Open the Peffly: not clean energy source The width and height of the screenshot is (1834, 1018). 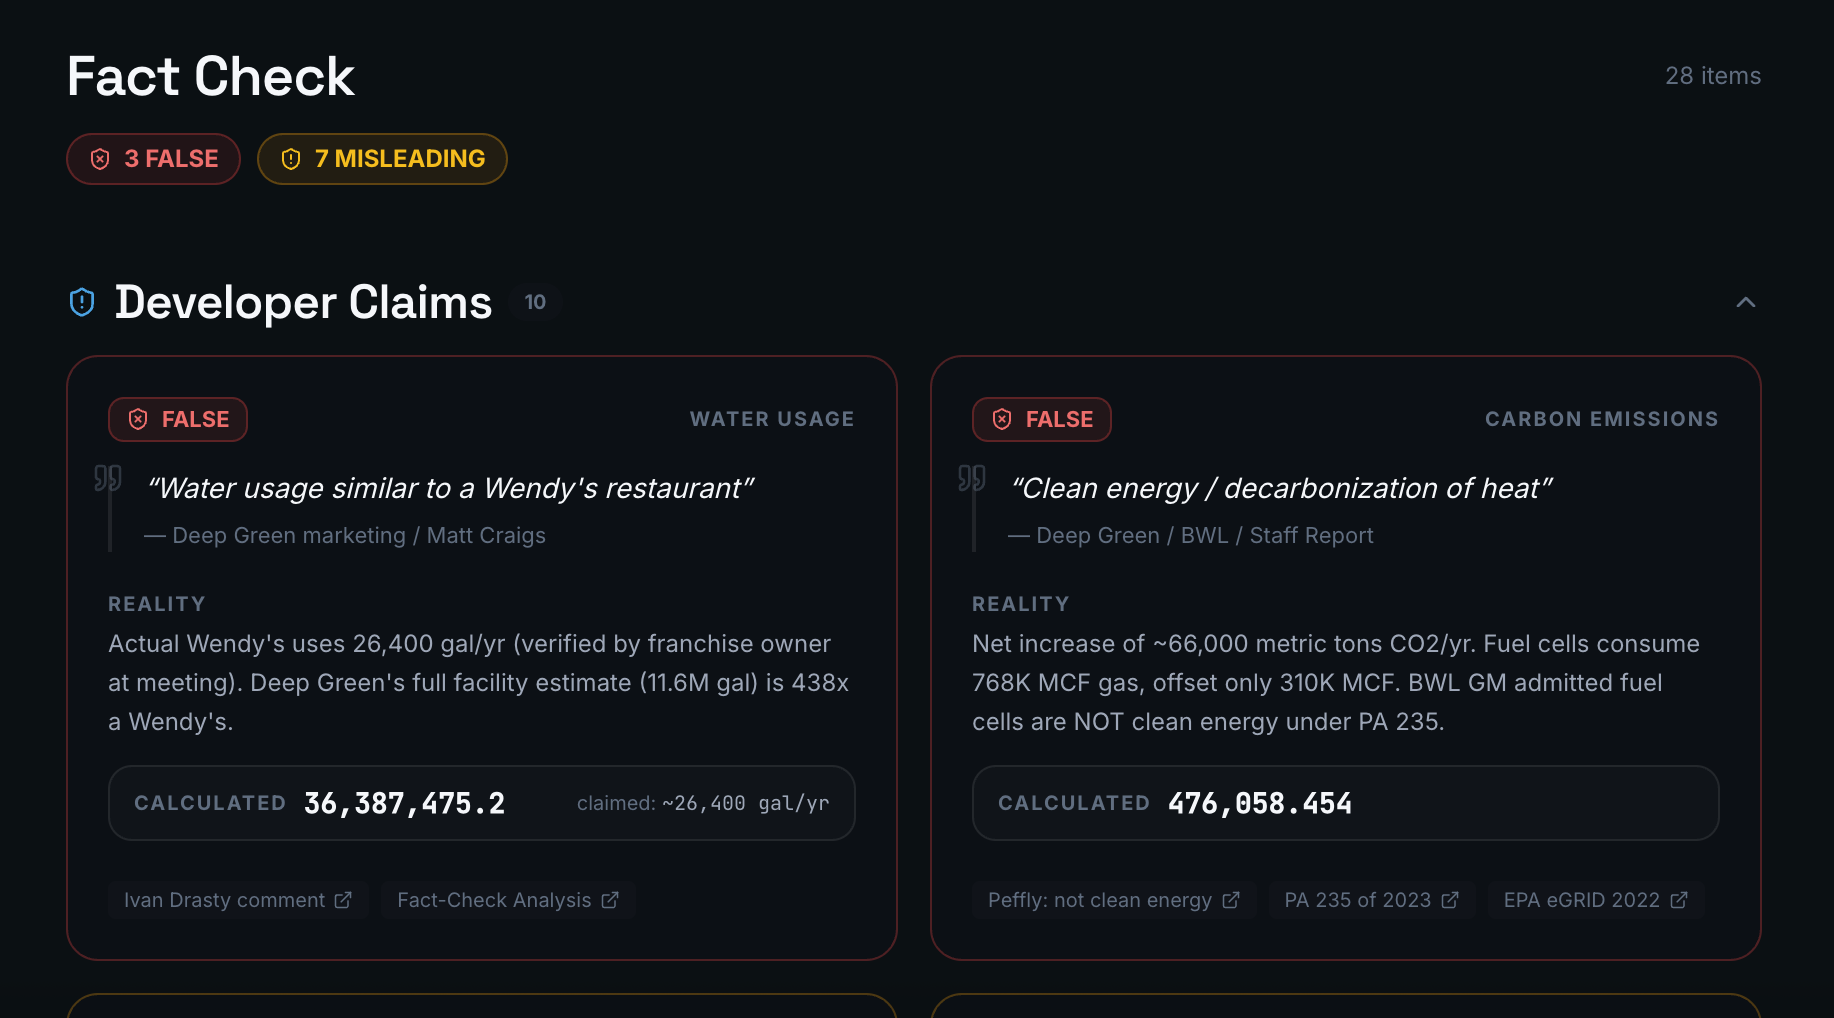(1114, 899)
